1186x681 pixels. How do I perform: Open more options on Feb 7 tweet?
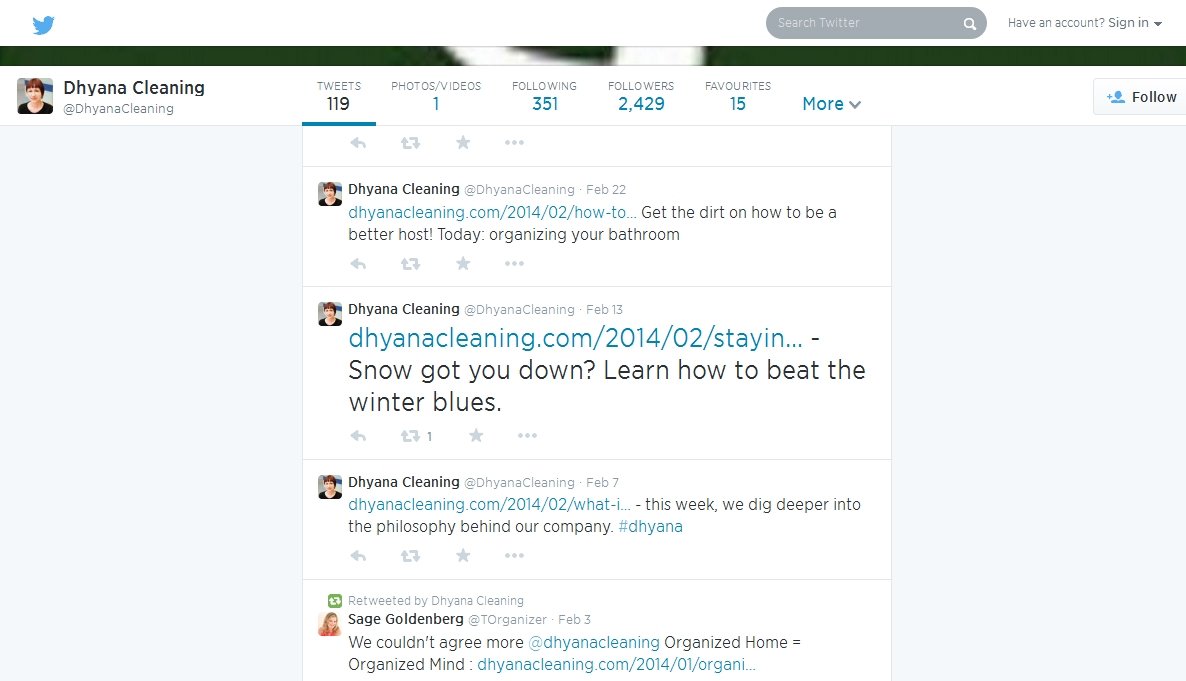click(514, 556)
